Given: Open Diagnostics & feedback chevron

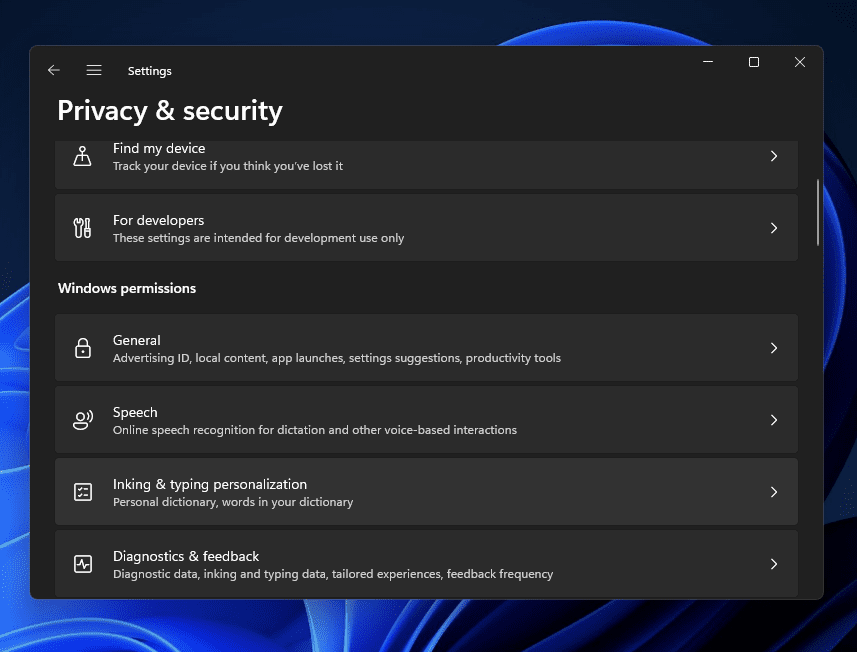Looking at the screenshot, I should point(774,564).
